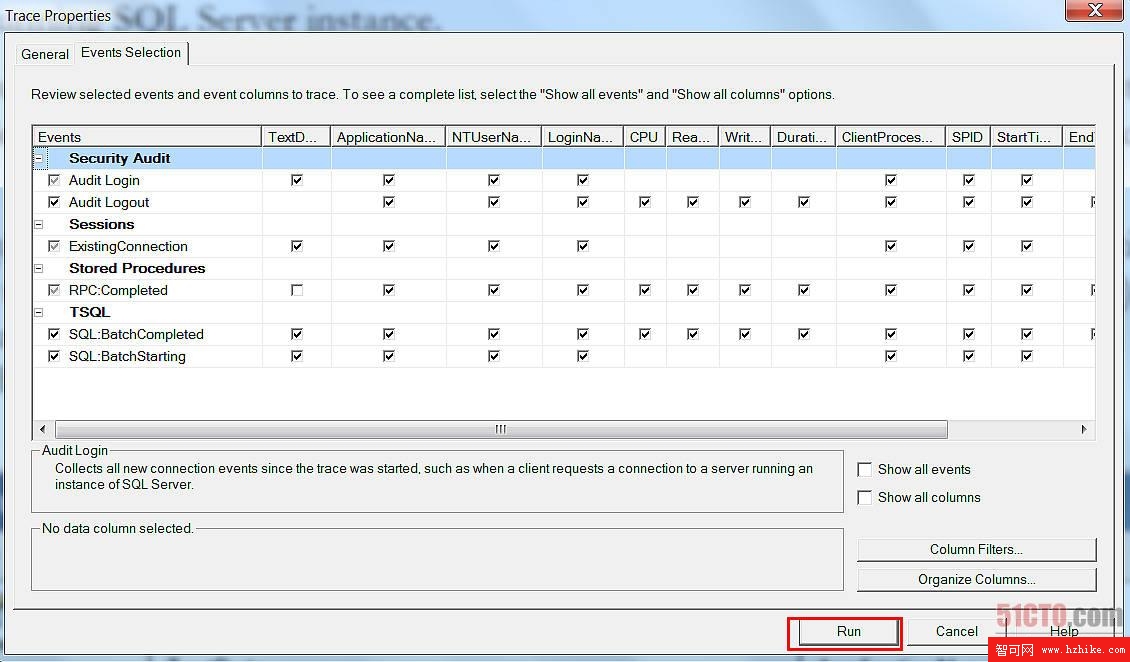Uncheck CPU for the RPC:Completed row
The height and width of the screenshot is (662, 1130).
pos(645,290)
